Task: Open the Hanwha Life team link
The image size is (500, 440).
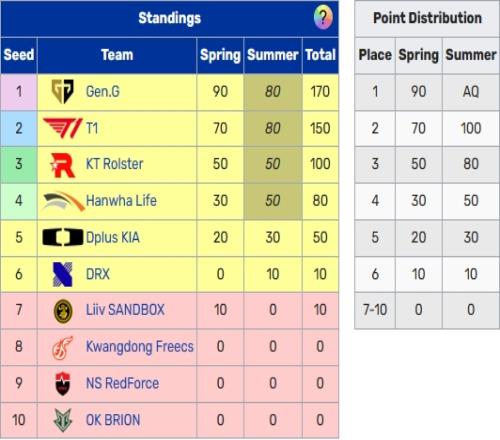Action: pos(121,201)
